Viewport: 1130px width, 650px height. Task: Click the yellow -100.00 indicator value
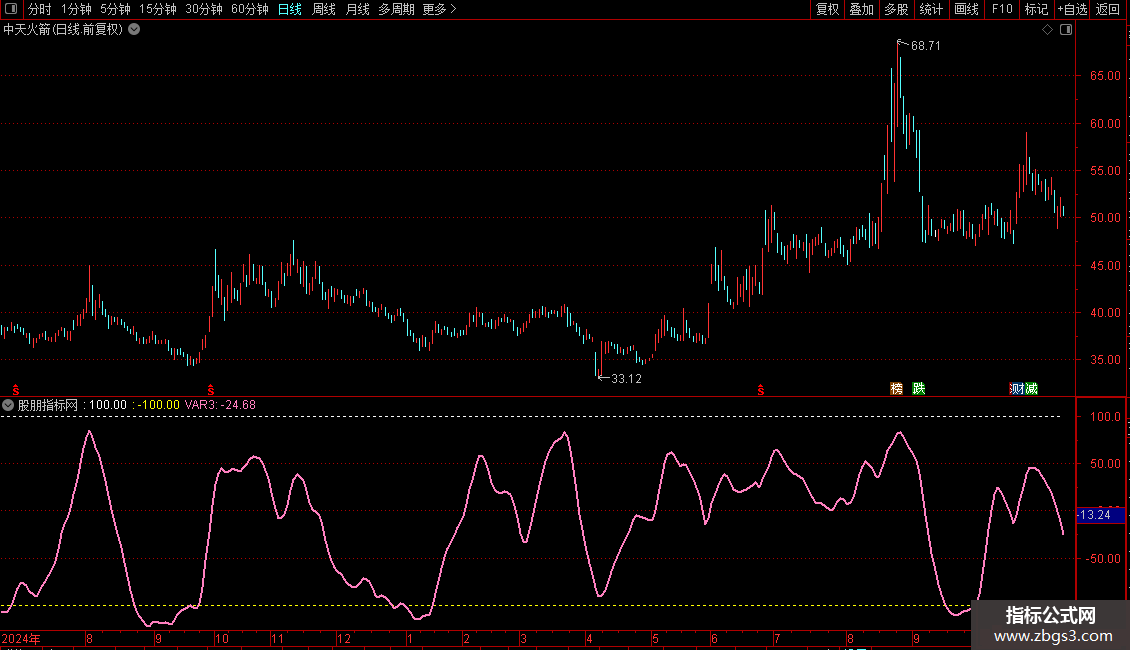[158, 405]
